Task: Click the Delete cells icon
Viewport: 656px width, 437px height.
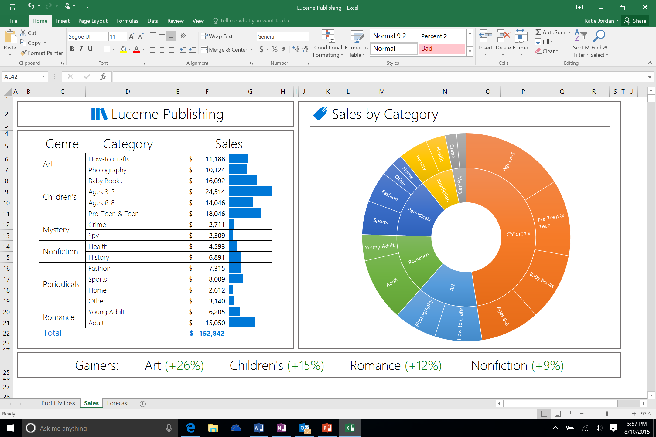Action: (x=502, y=38)
